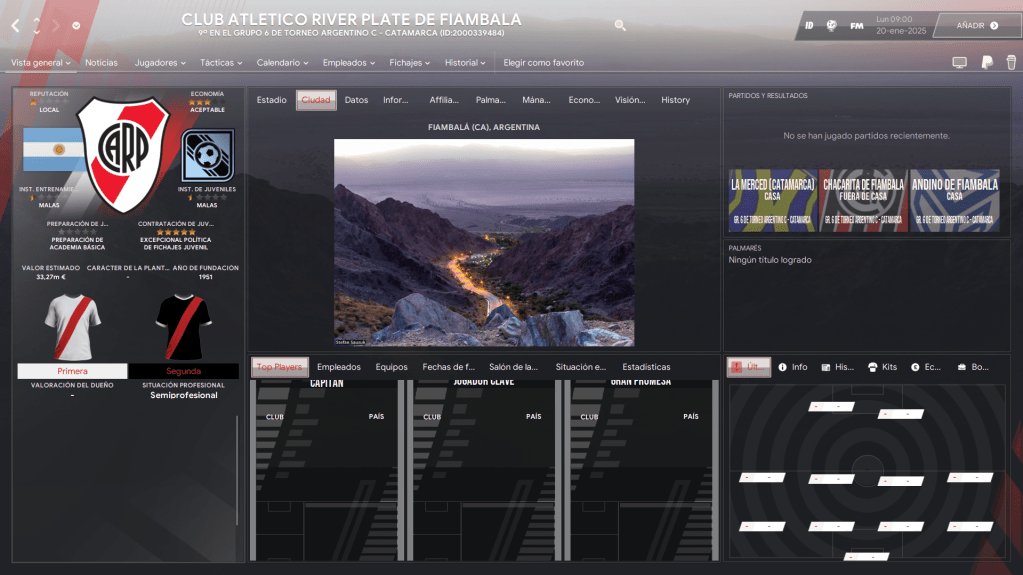
Task: Select the Primera kit toggle
Action: pyautogui.click(x=72, y=371)
